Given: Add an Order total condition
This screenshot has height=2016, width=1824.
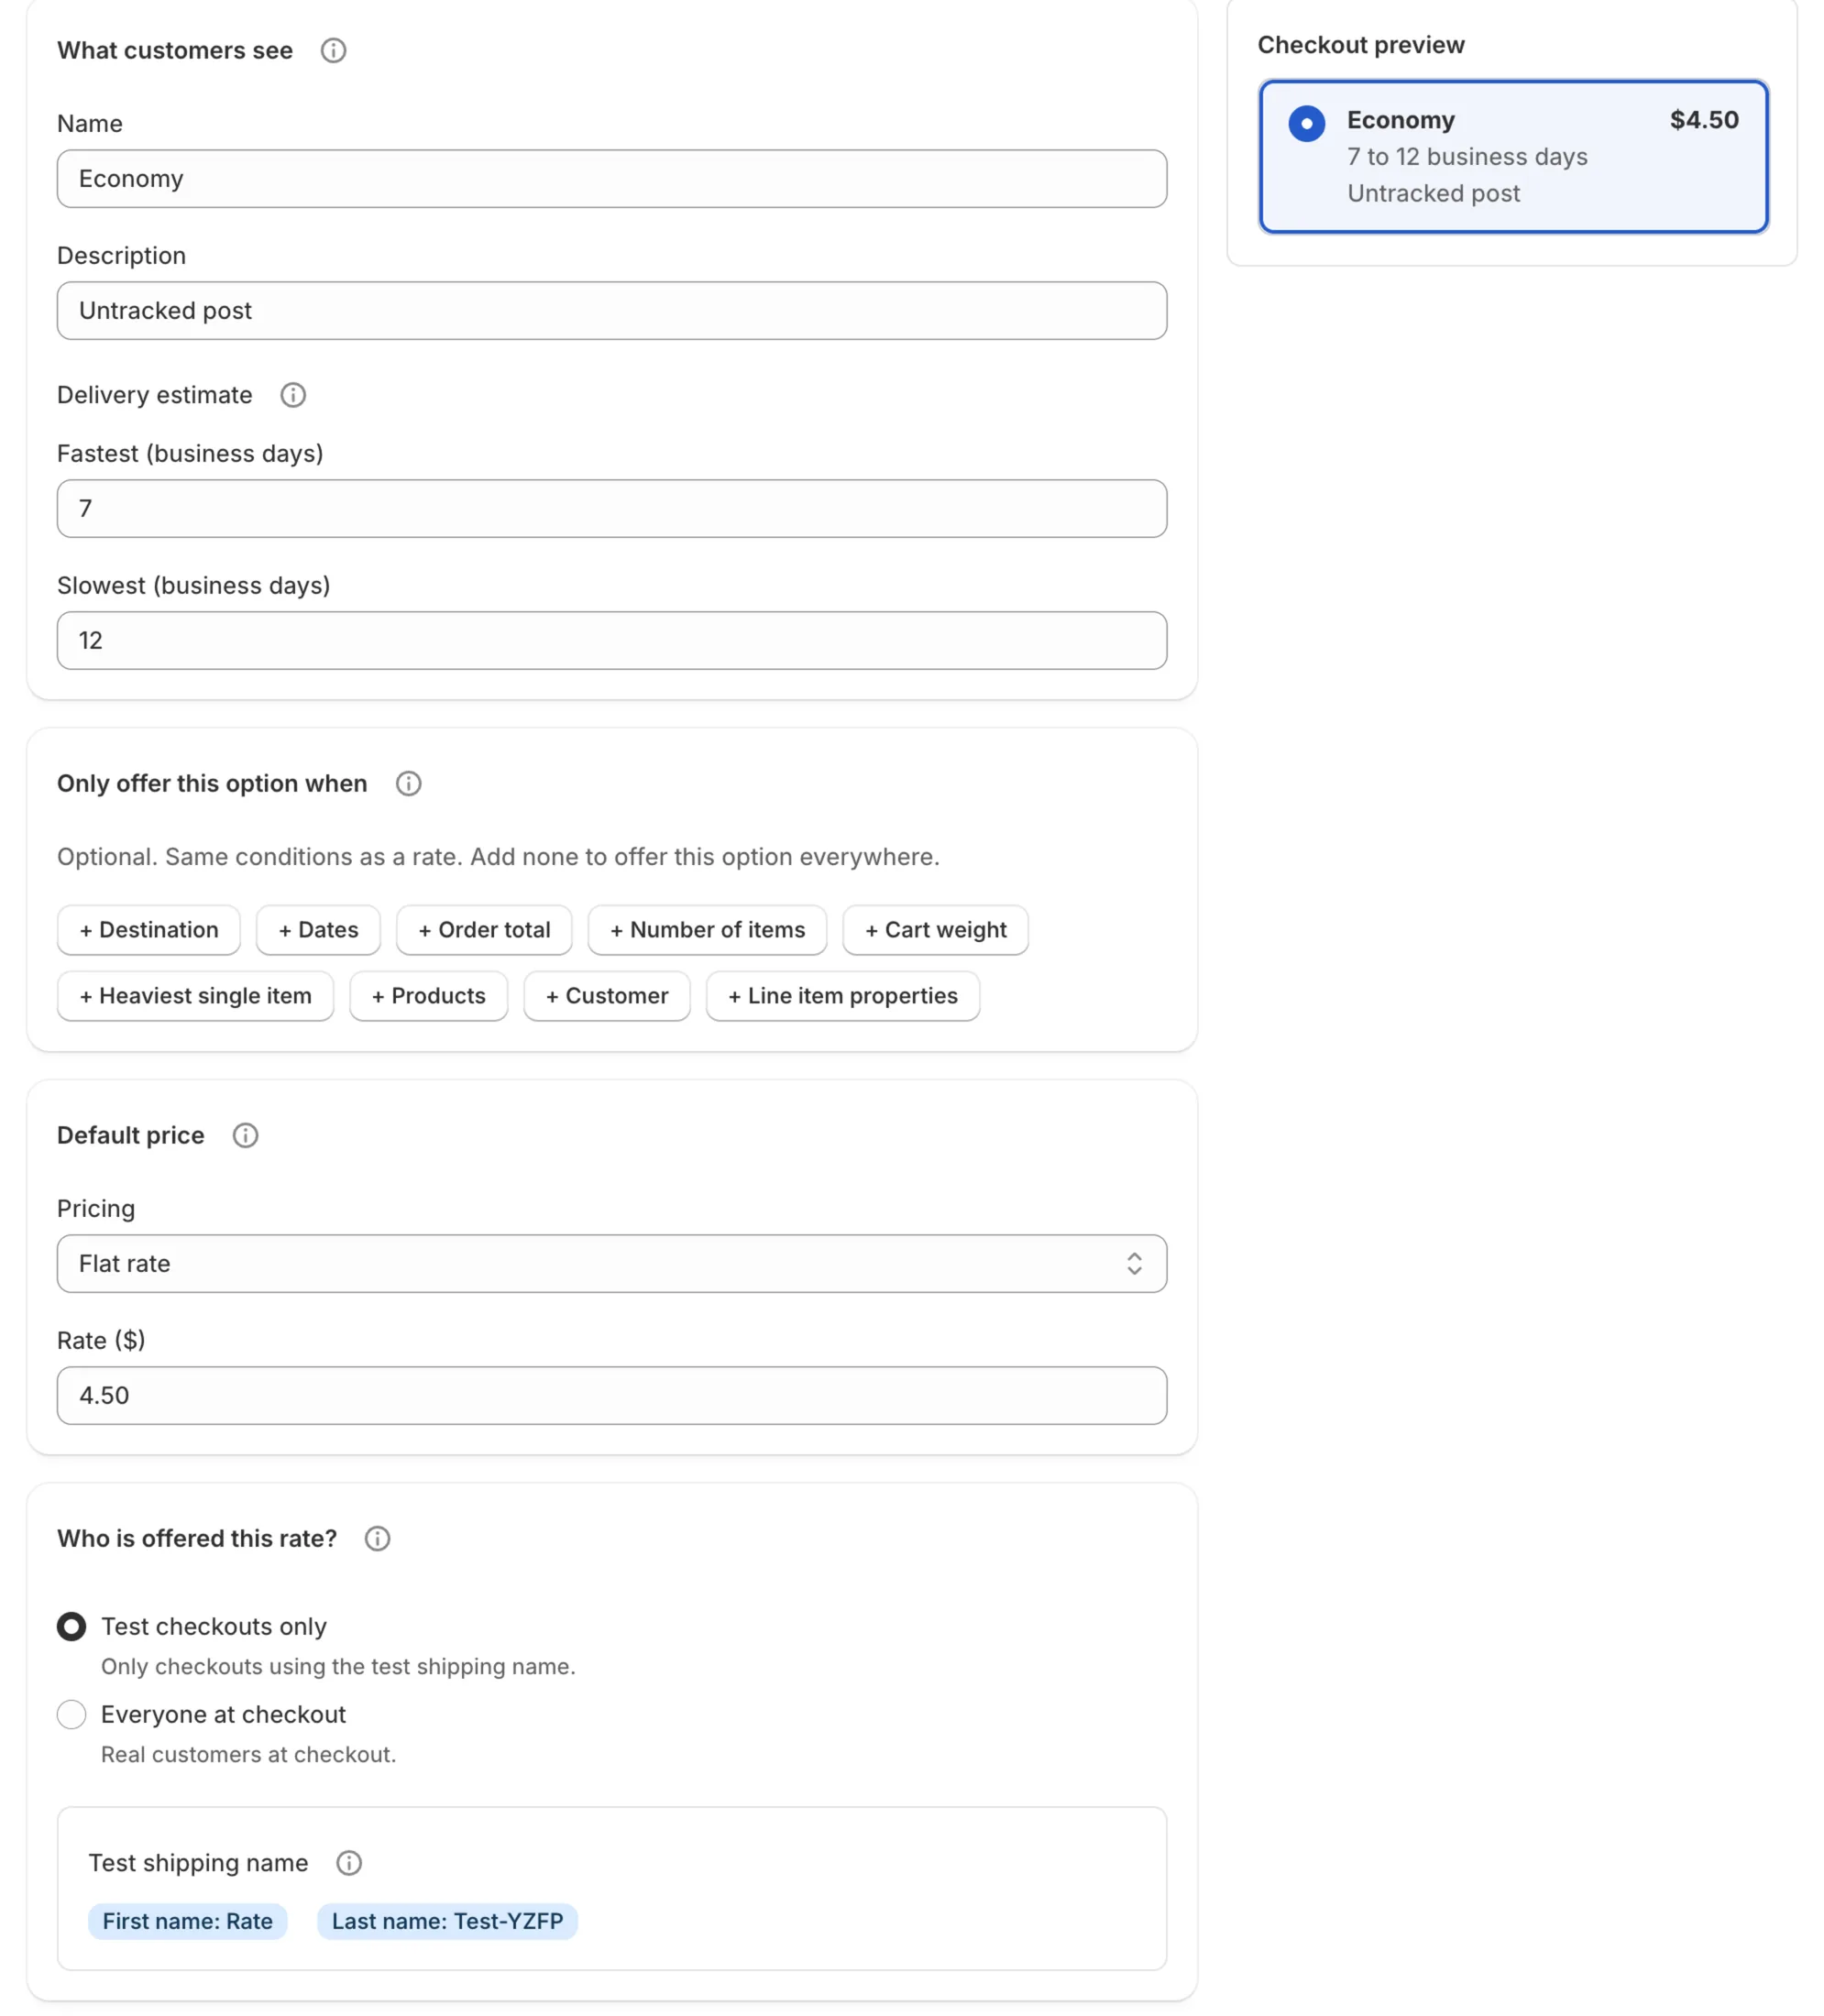Looking at the screenshot, I should 484,930.
